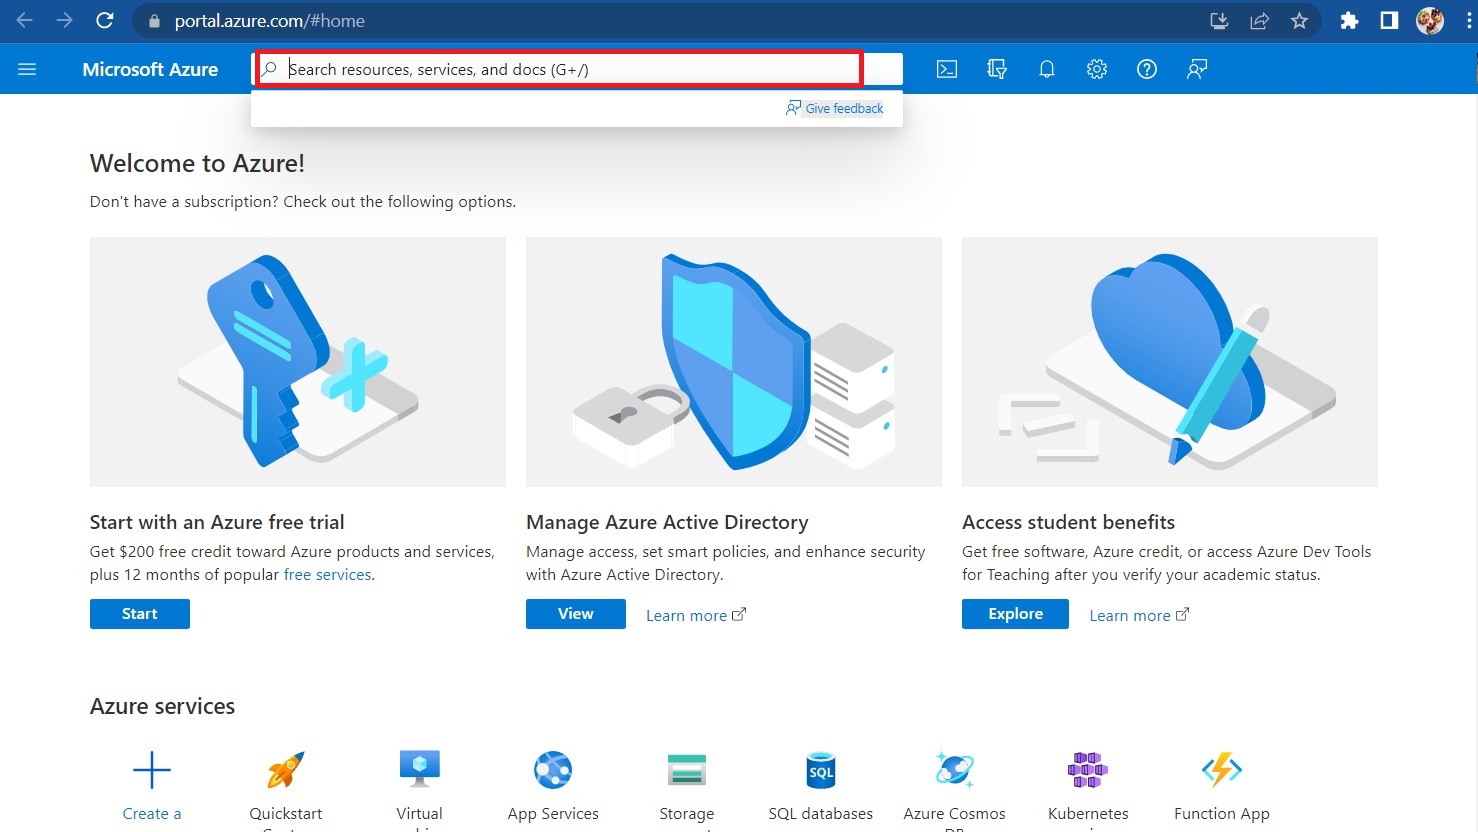Open Azure Cosmos DB service
Viewport: 1478px width, 832px height.
(954, 770)
